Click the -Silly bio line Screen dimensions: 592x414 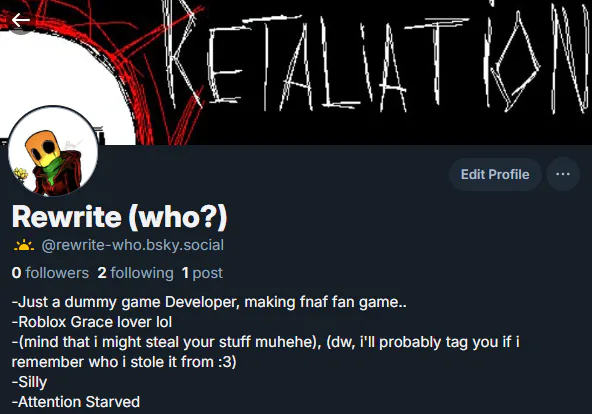pos(29,382)
